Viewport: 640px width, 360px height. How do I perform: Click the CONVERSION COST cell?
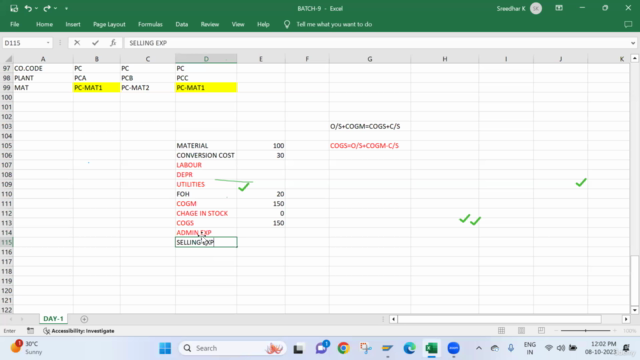point(206,156)
